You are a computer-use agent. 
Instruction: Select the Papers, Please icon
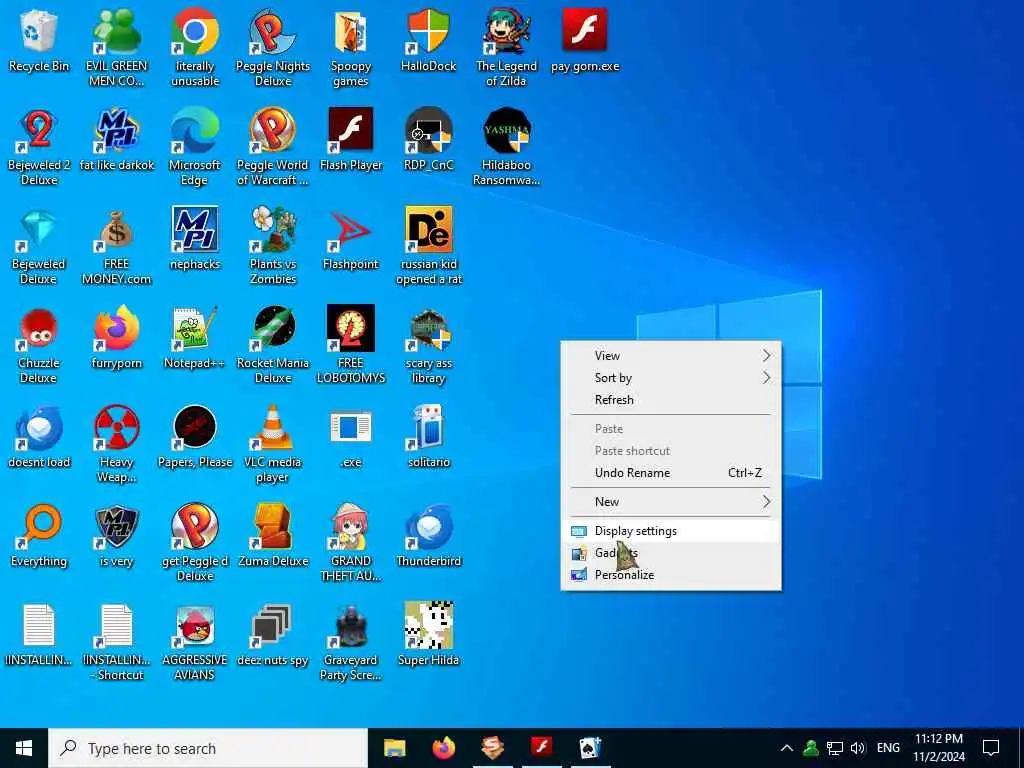(195, 438)
